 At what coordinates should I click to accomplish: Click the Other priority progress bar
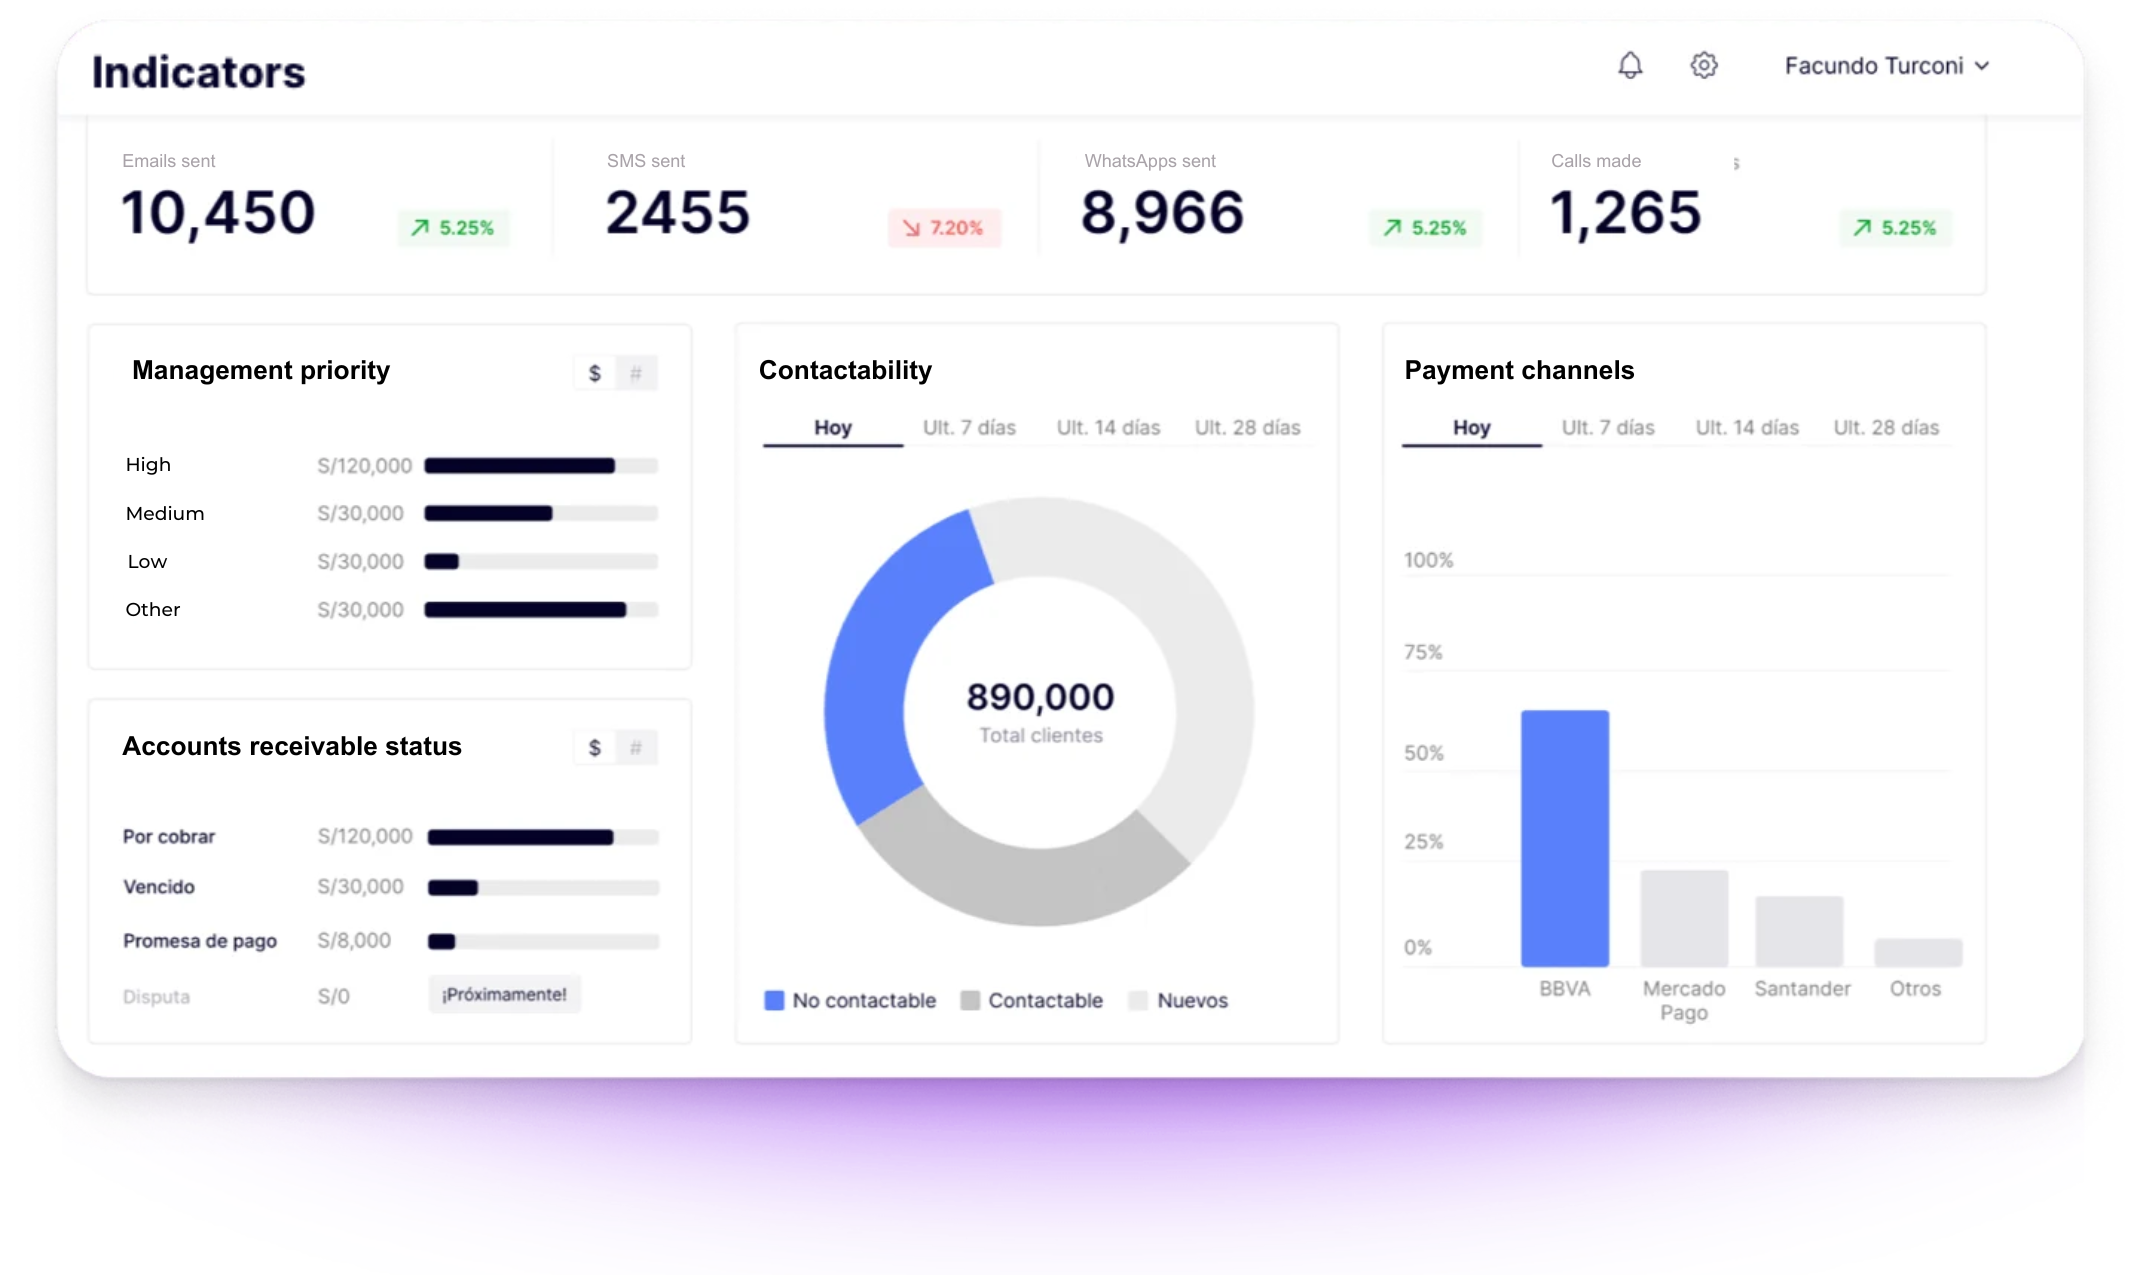click(x=541, y=610)
